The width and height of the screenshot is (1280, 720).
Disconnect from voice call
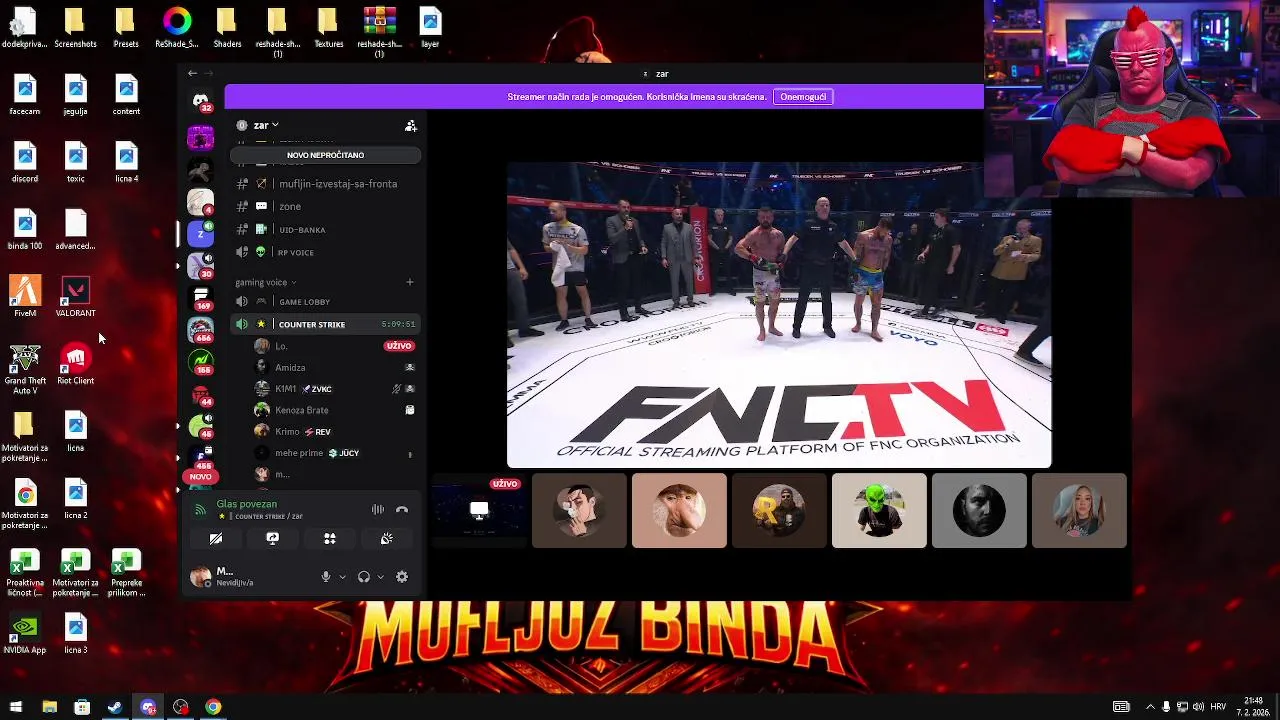click(402, 509)
